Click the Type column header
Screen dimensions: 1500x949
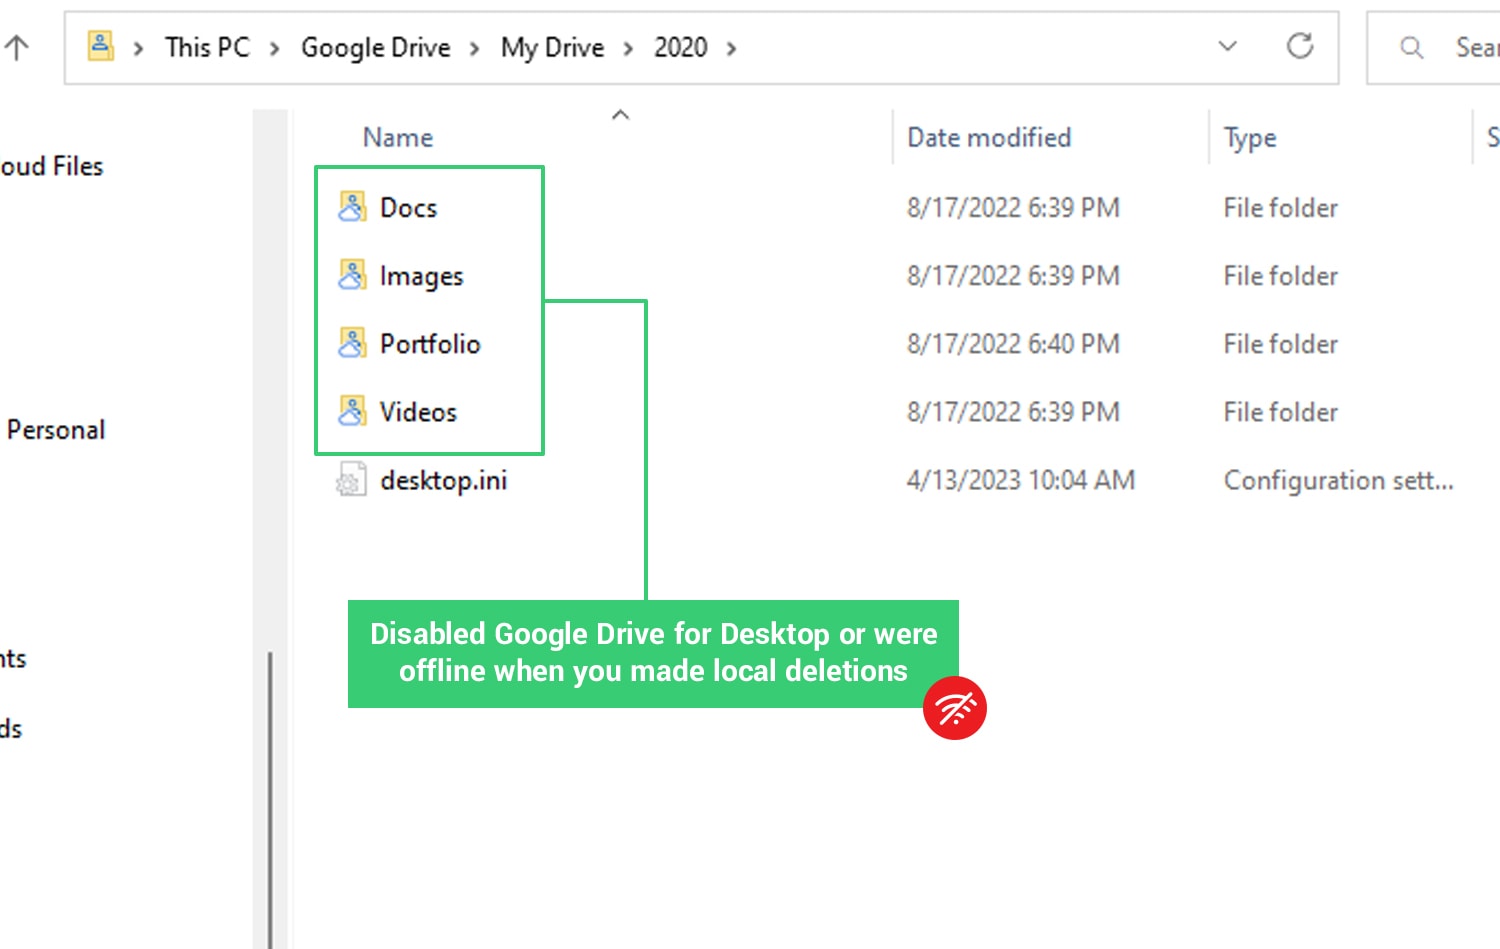pos(1249,137)
